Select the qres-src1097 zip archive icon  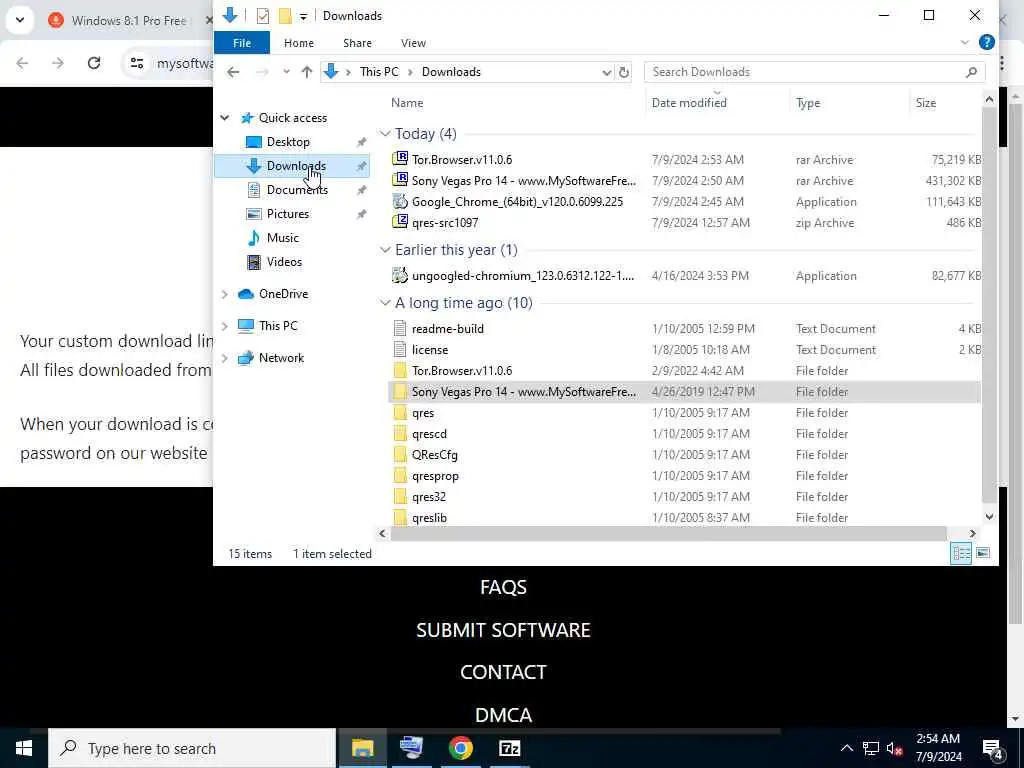400,222
